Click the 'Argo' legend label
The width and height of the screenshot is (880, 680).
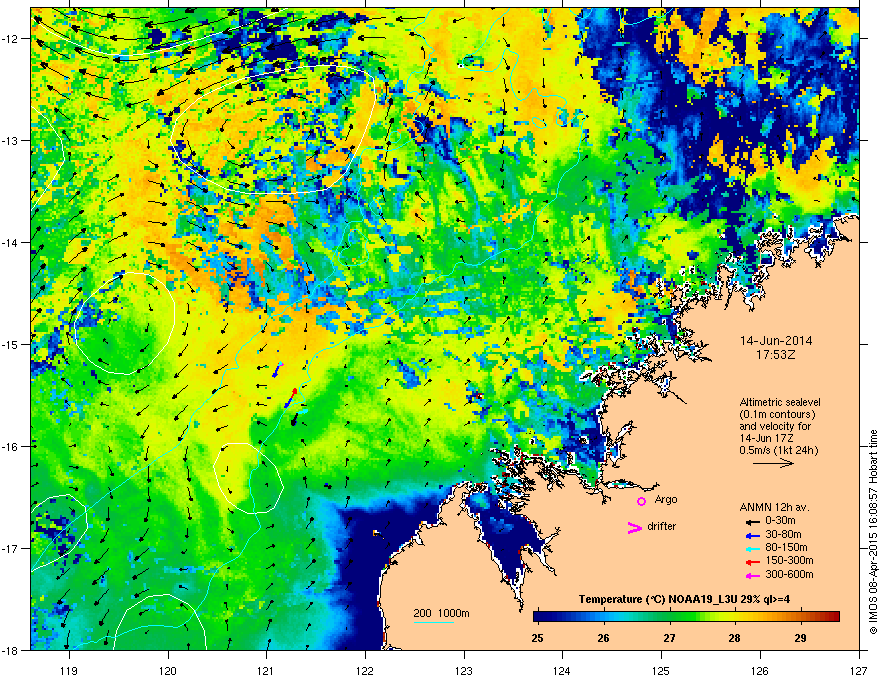tap(666, 499)
